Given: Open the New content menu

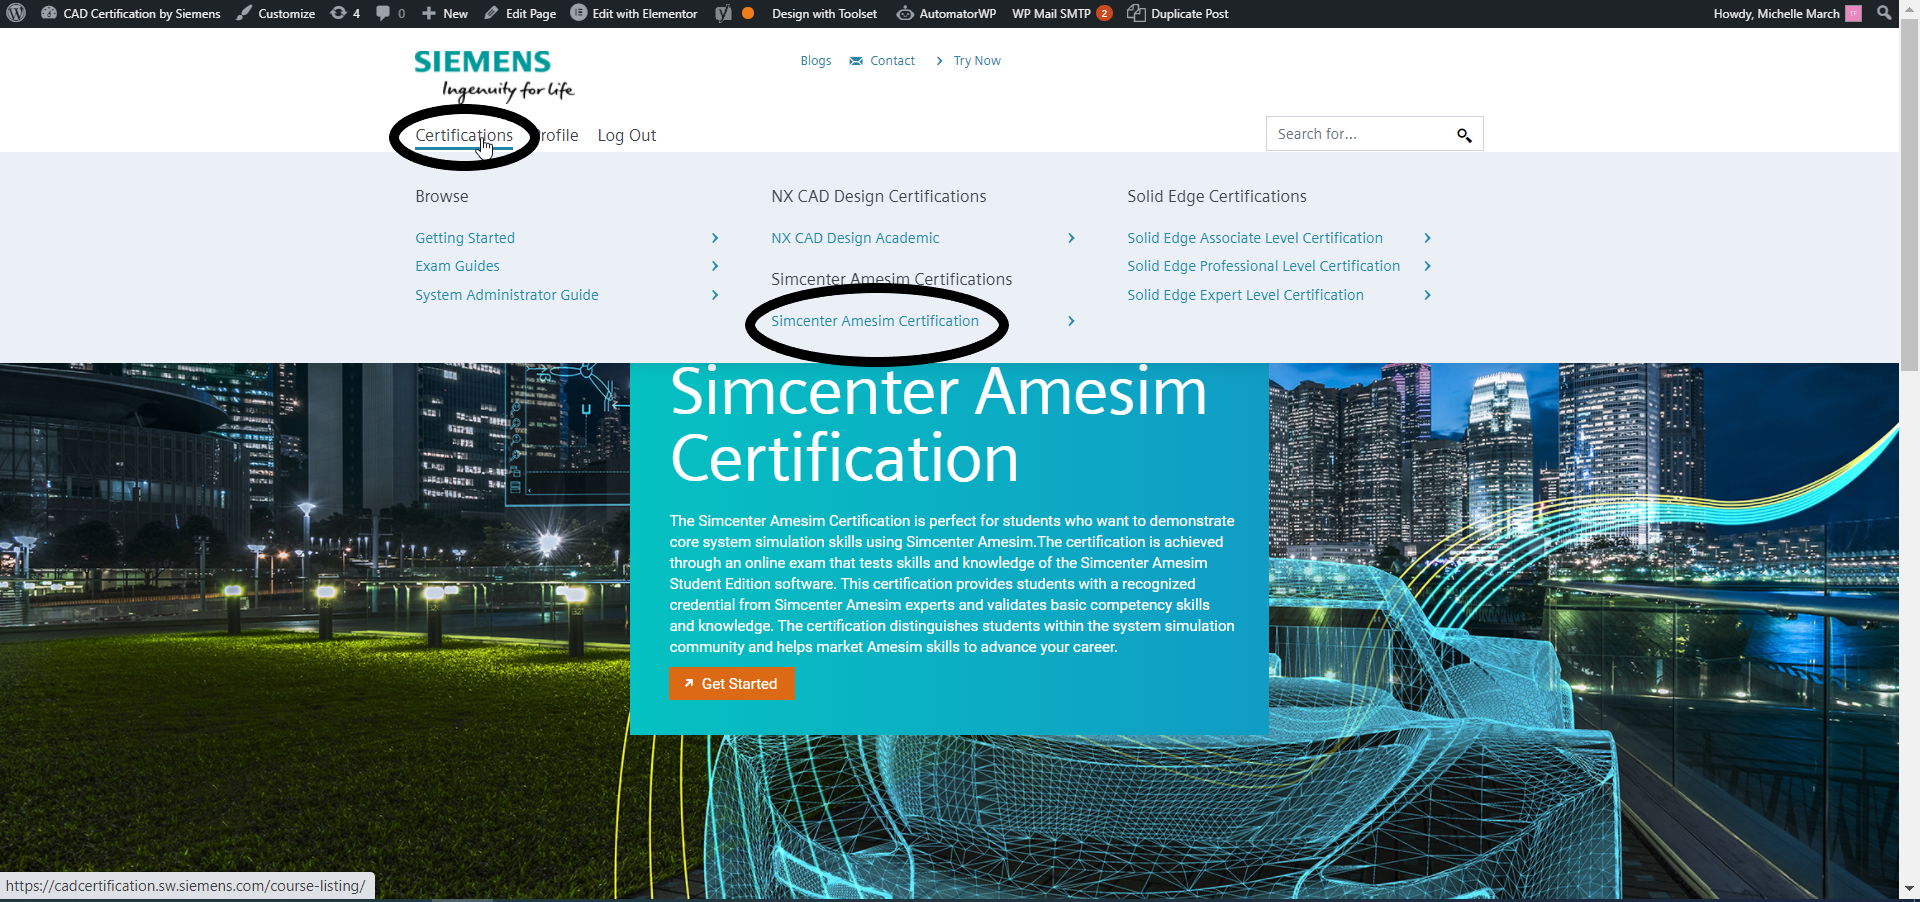Looking at the screenshot, I should pyautogui.click(x=445, y=13).
